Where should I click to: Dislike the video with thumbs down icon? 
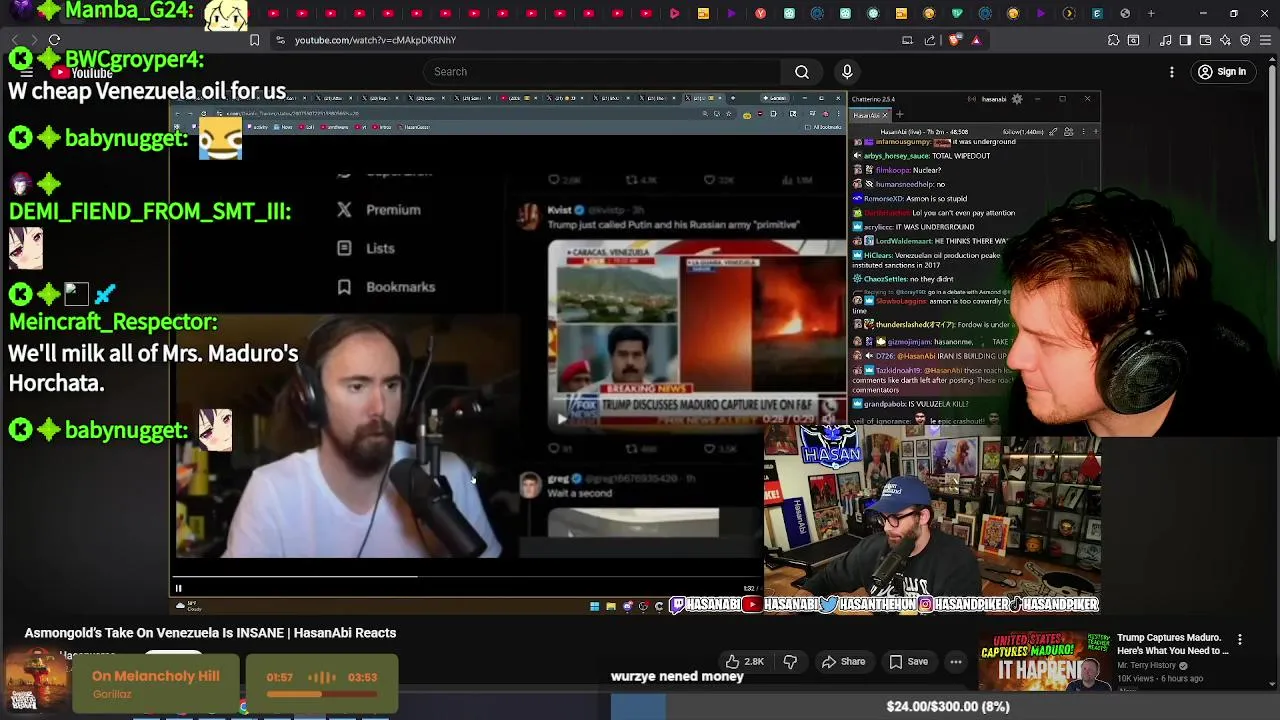(790, 662)
